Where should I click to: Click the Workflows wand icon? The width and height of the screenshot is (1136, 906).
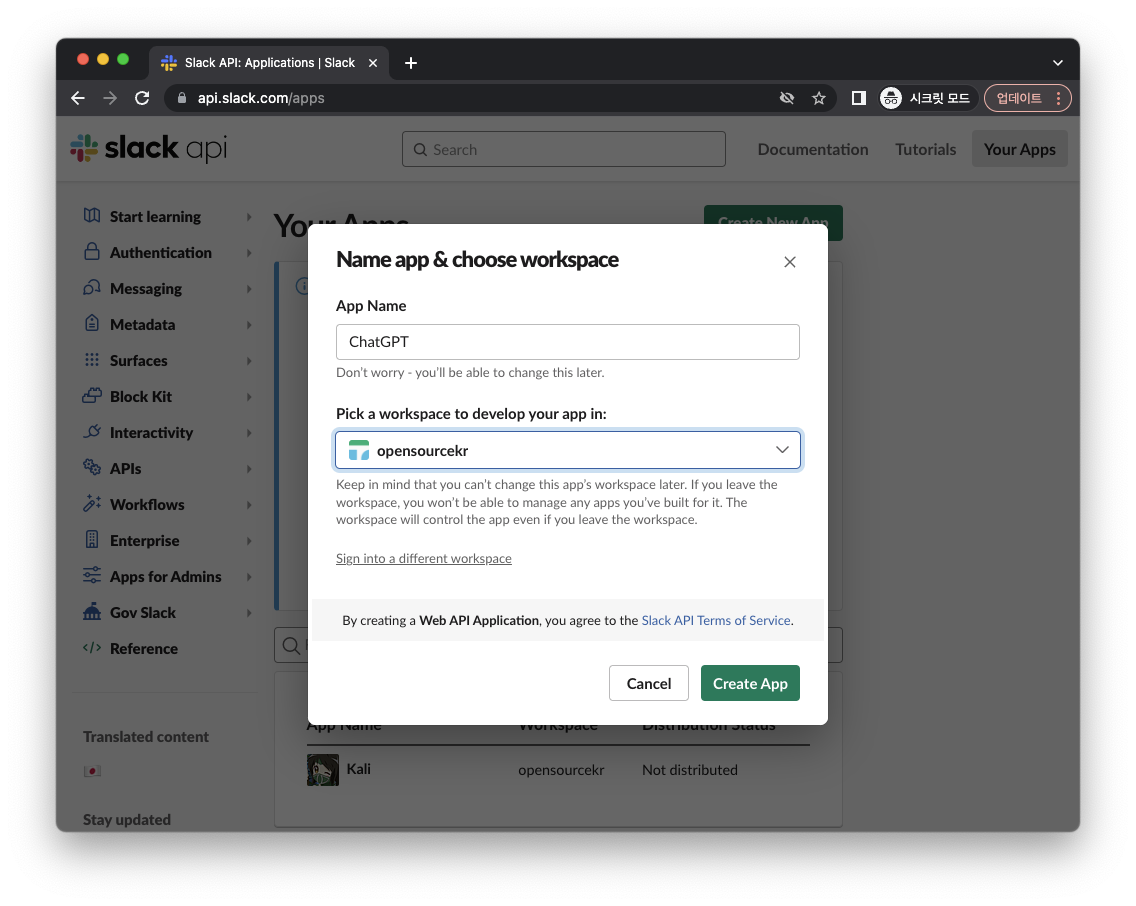(x=92, y=503)
